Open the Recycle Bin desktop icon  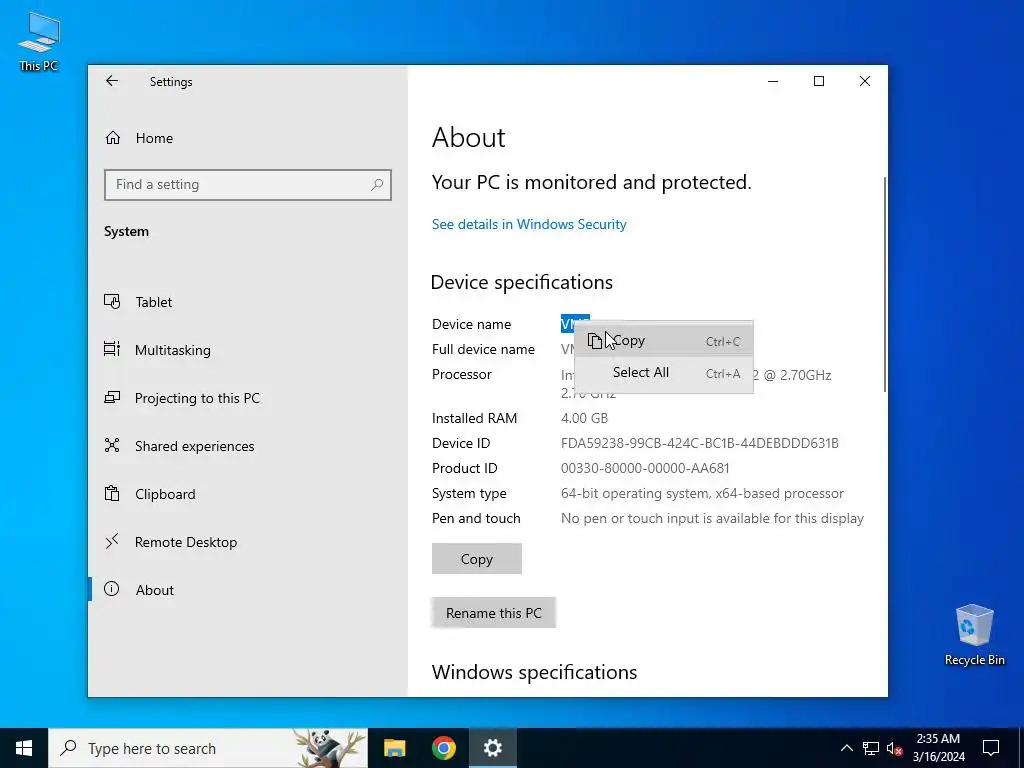point(974,635)
